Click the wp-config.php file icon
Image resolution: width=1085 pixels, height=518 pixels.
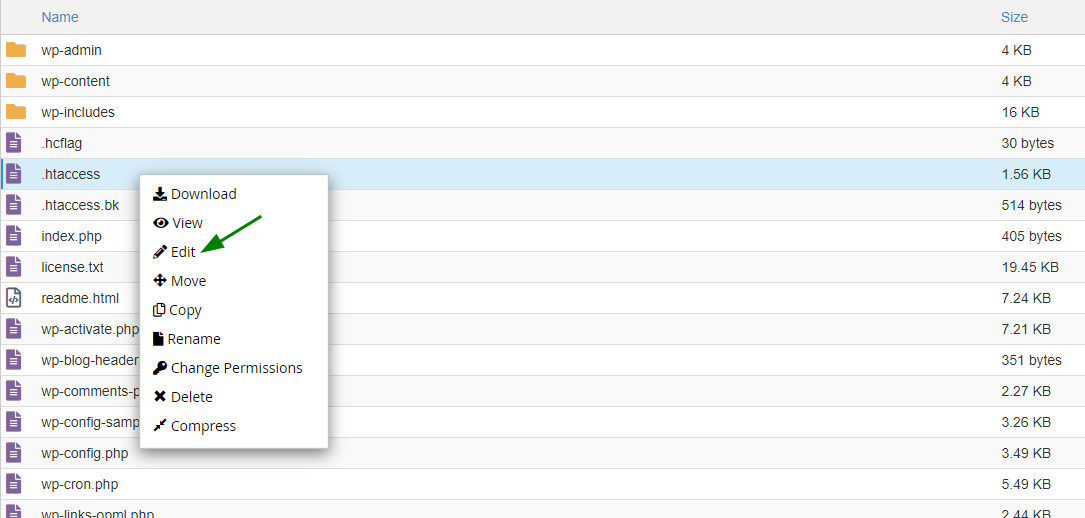coord(14,453)
